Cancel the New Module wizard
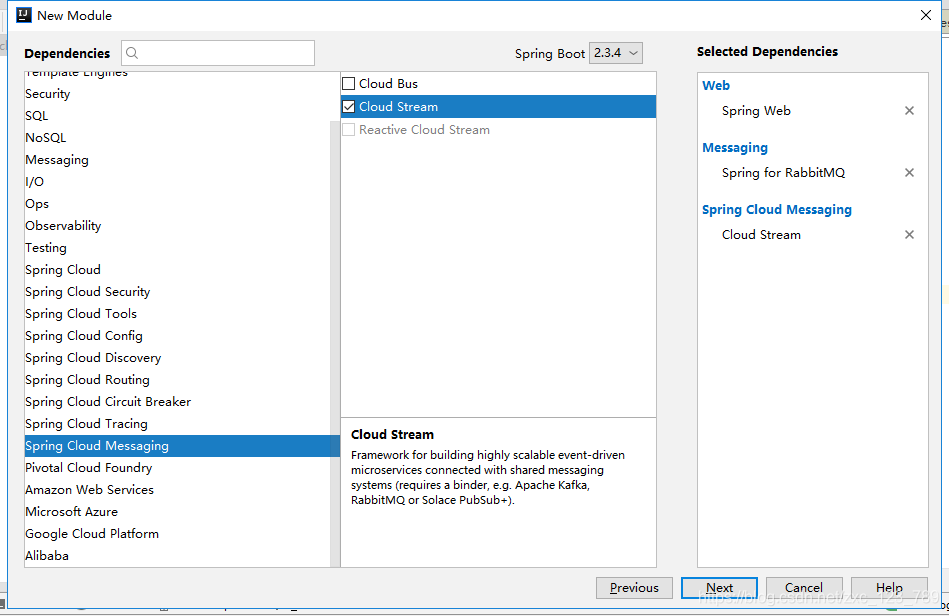Screen dimensions: 949x616 tap(804, 588)
